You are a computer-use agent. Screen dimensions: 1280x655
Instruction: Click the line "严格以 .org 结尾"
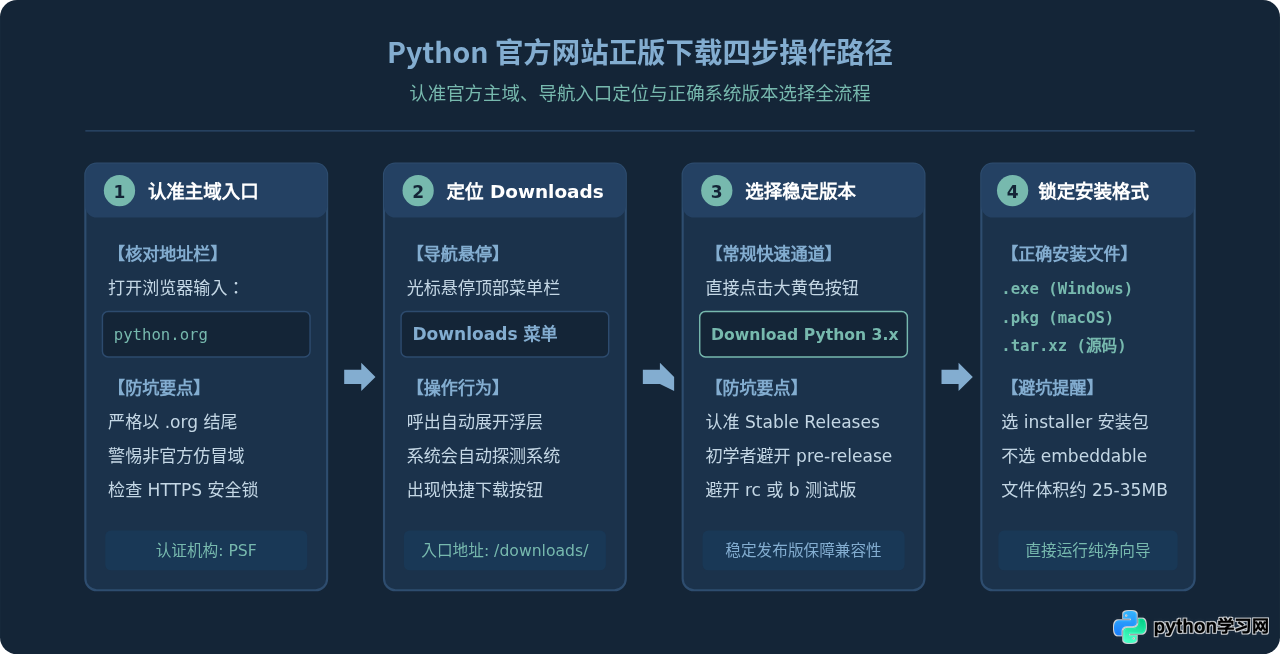[173, 422]
